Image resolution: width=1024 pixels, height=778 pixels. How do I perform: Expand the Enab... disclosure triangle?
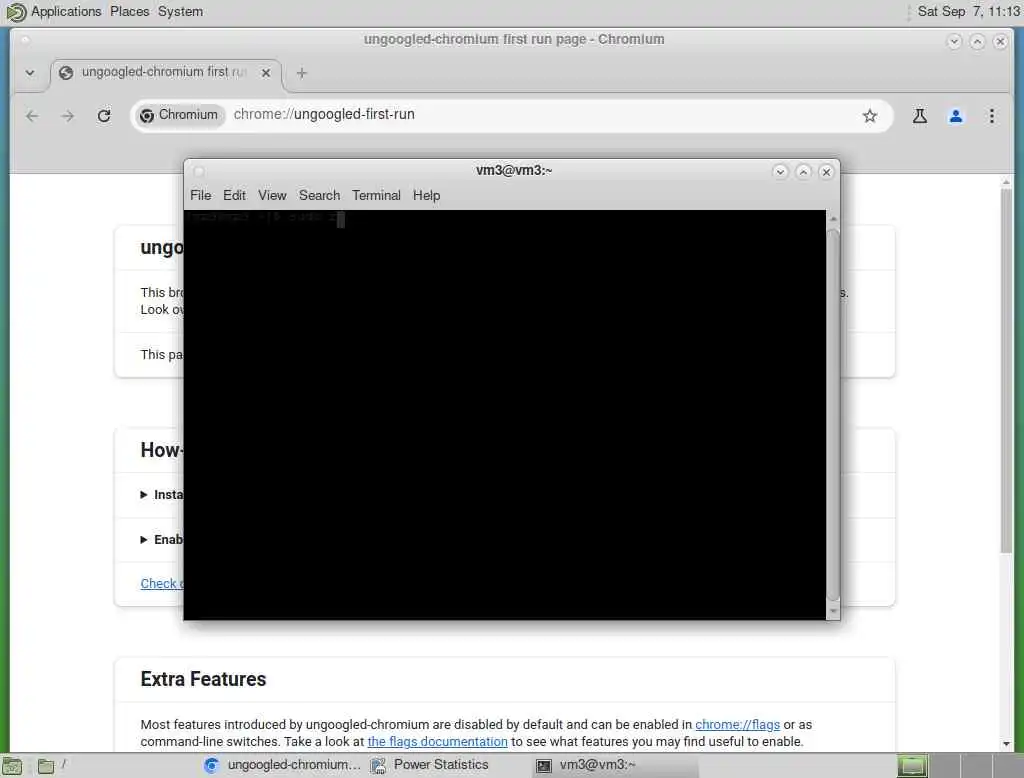tap(144, 540)
